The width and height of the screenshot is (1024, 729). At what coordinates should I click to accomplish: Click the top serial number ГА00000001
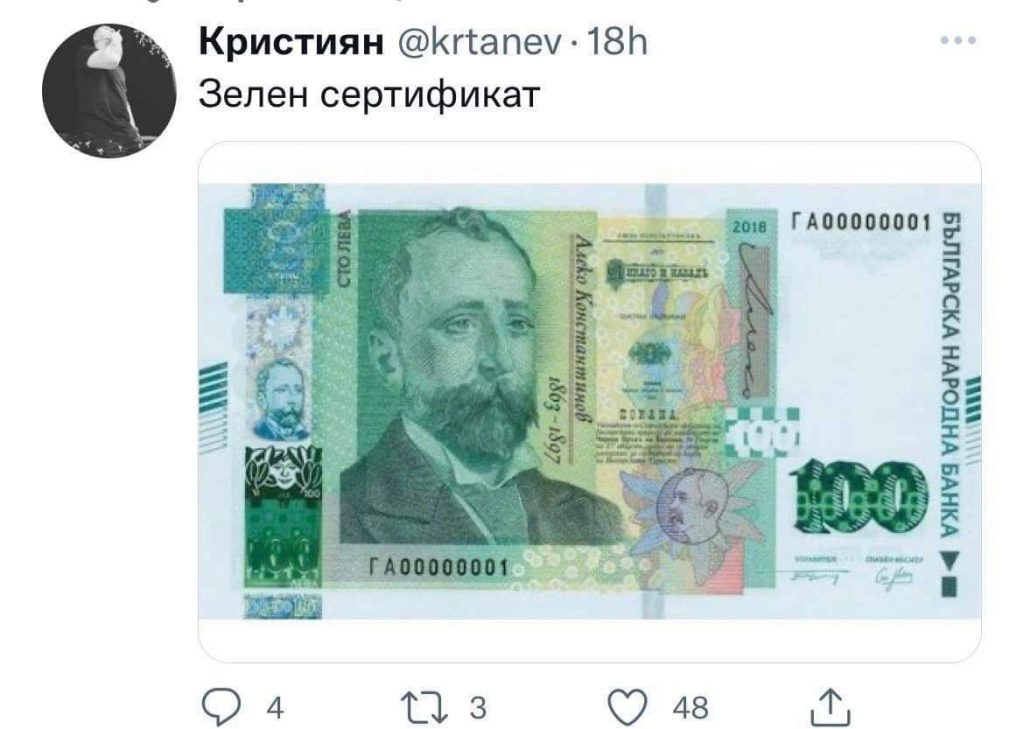[860, 223]
